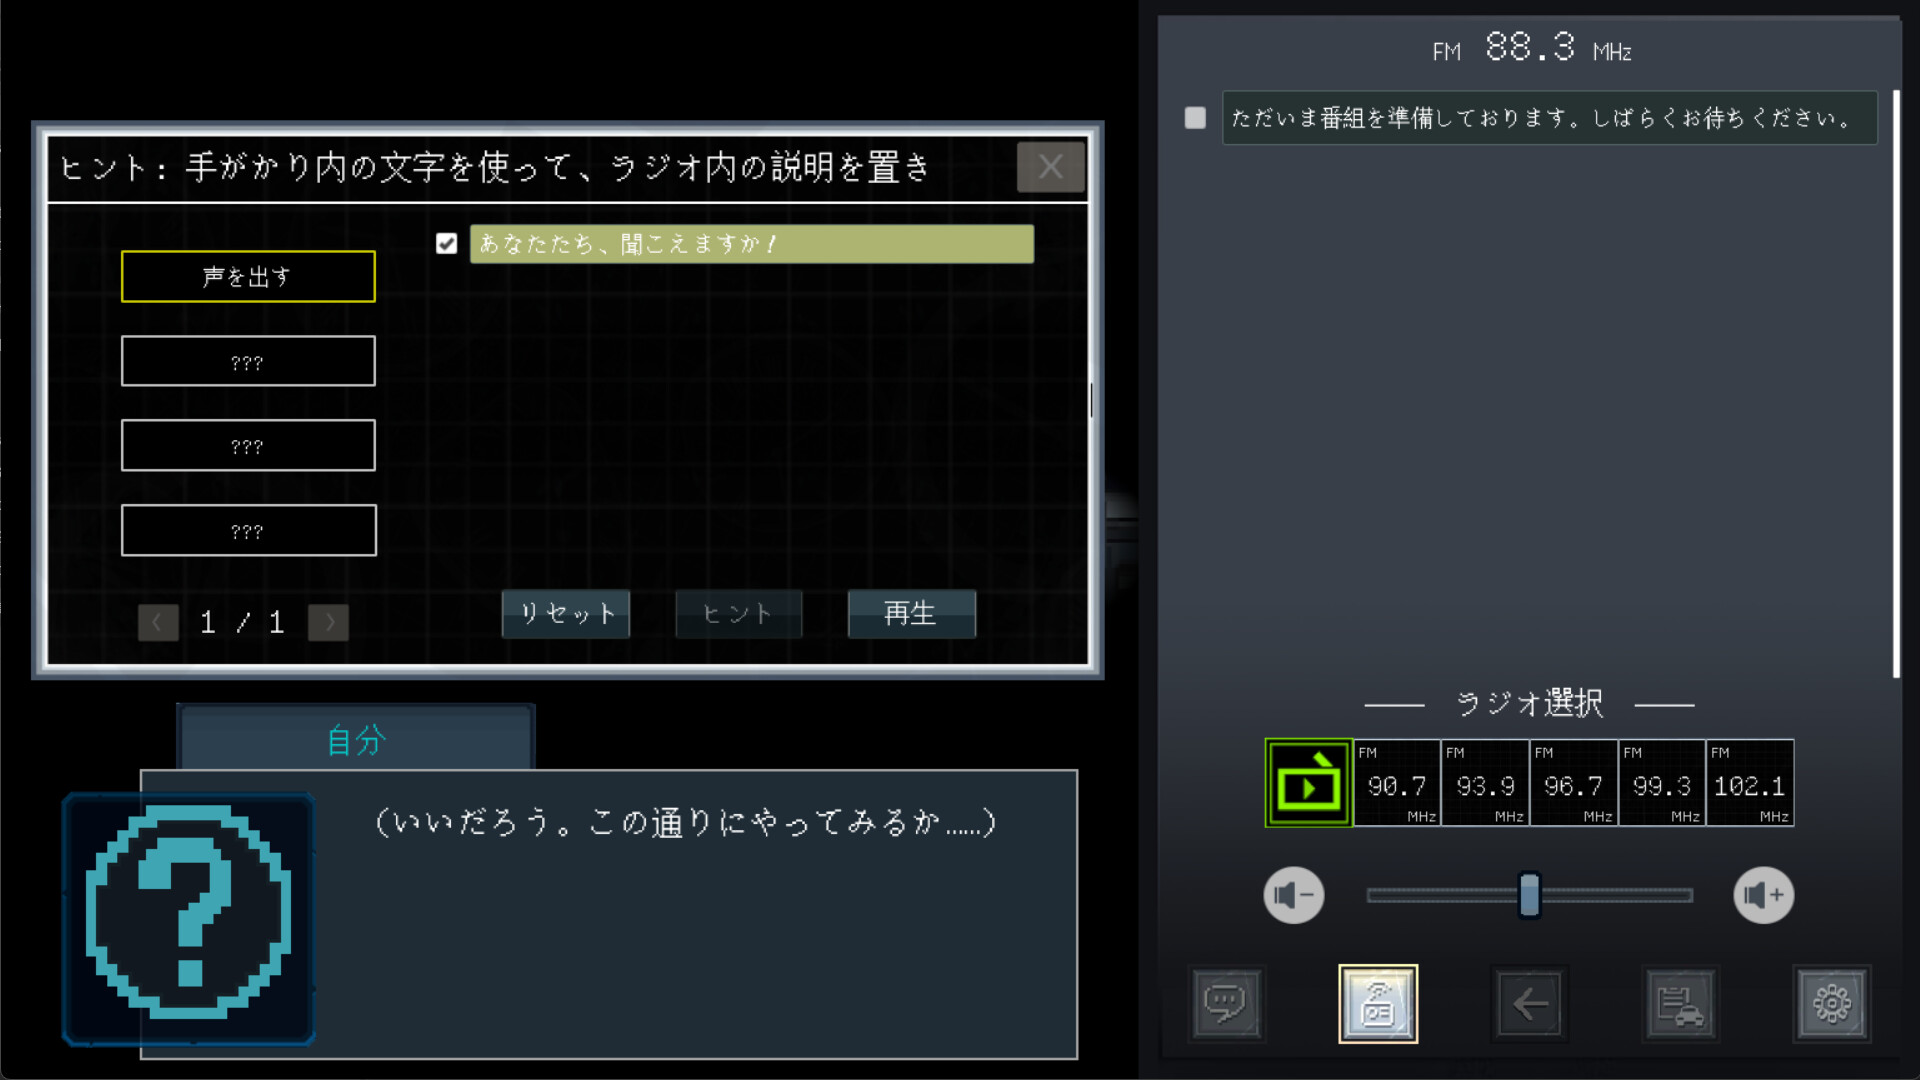The width and height of the screenshot is (1920, 1080).
Task: Tune to FM 93.9 MHz station
Action: point(1485,783)
